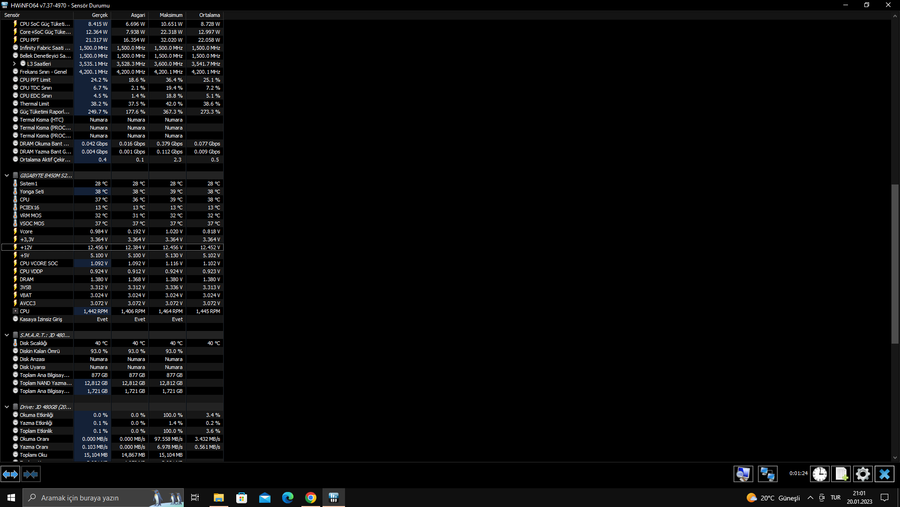Sort by the Sensör column header
The image size is (900, 507).
pyautogui.click(x=37, y=15)
